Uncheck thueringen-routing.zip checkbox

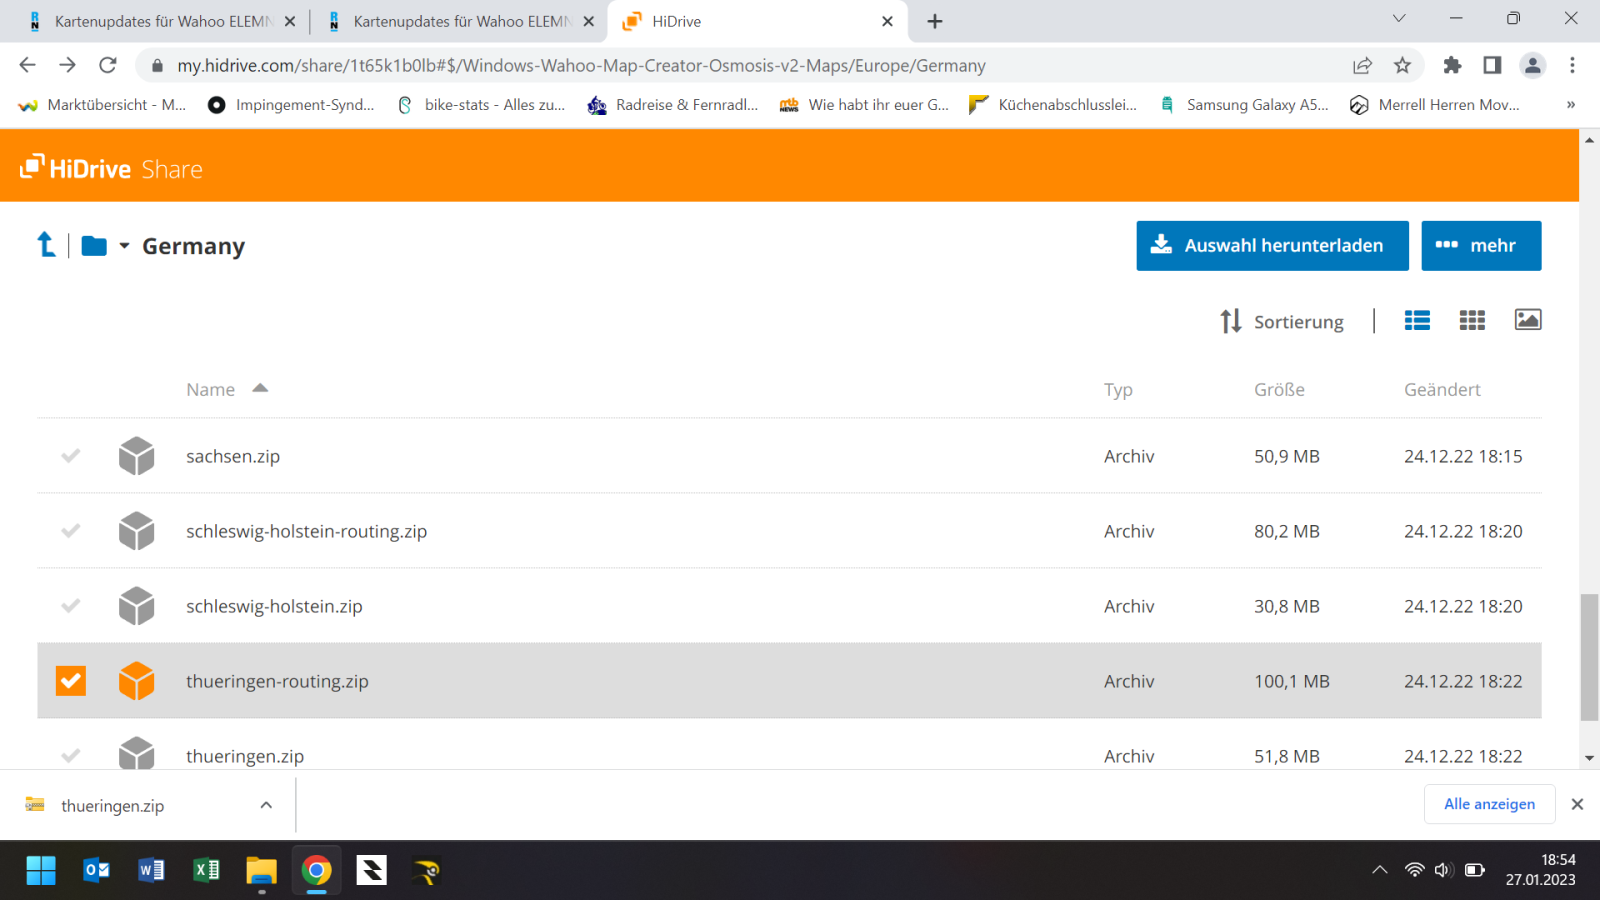71,681
